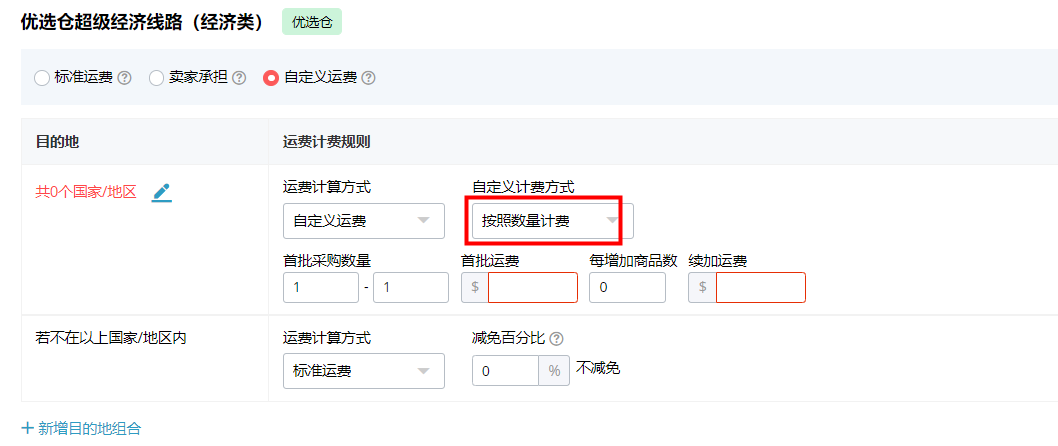Viewport: 1058px width, 446px height.
Task: Click the 每增加商品数 input field
Action: (x=627, y=288)
